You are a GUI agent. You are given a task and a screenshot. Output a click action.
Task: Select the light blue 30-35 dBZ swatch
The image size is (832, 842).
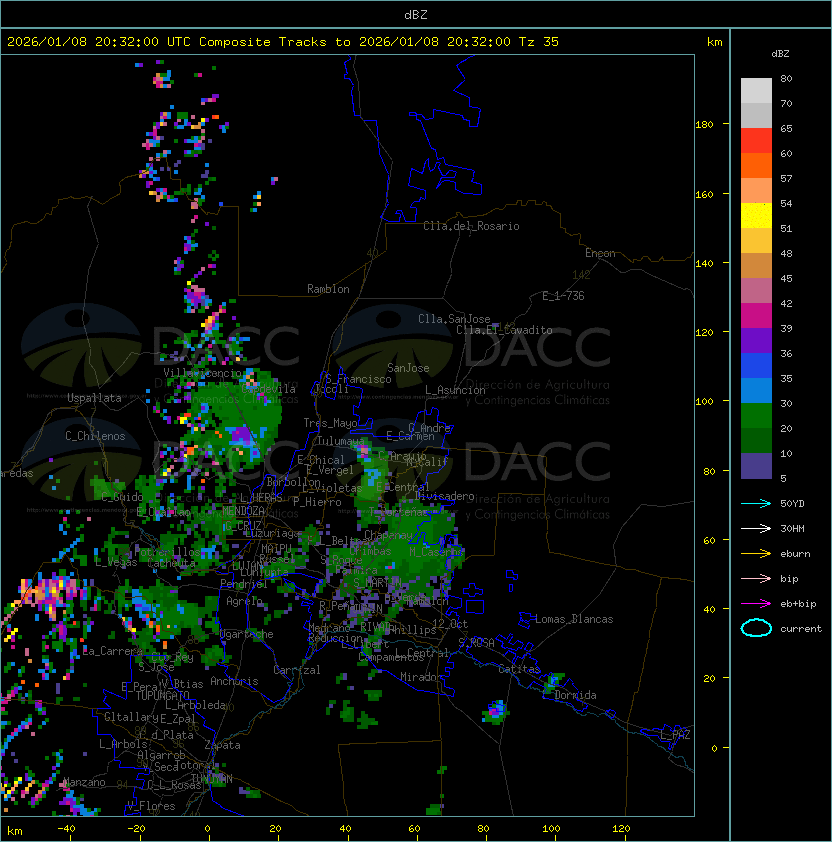click(756, 390)
